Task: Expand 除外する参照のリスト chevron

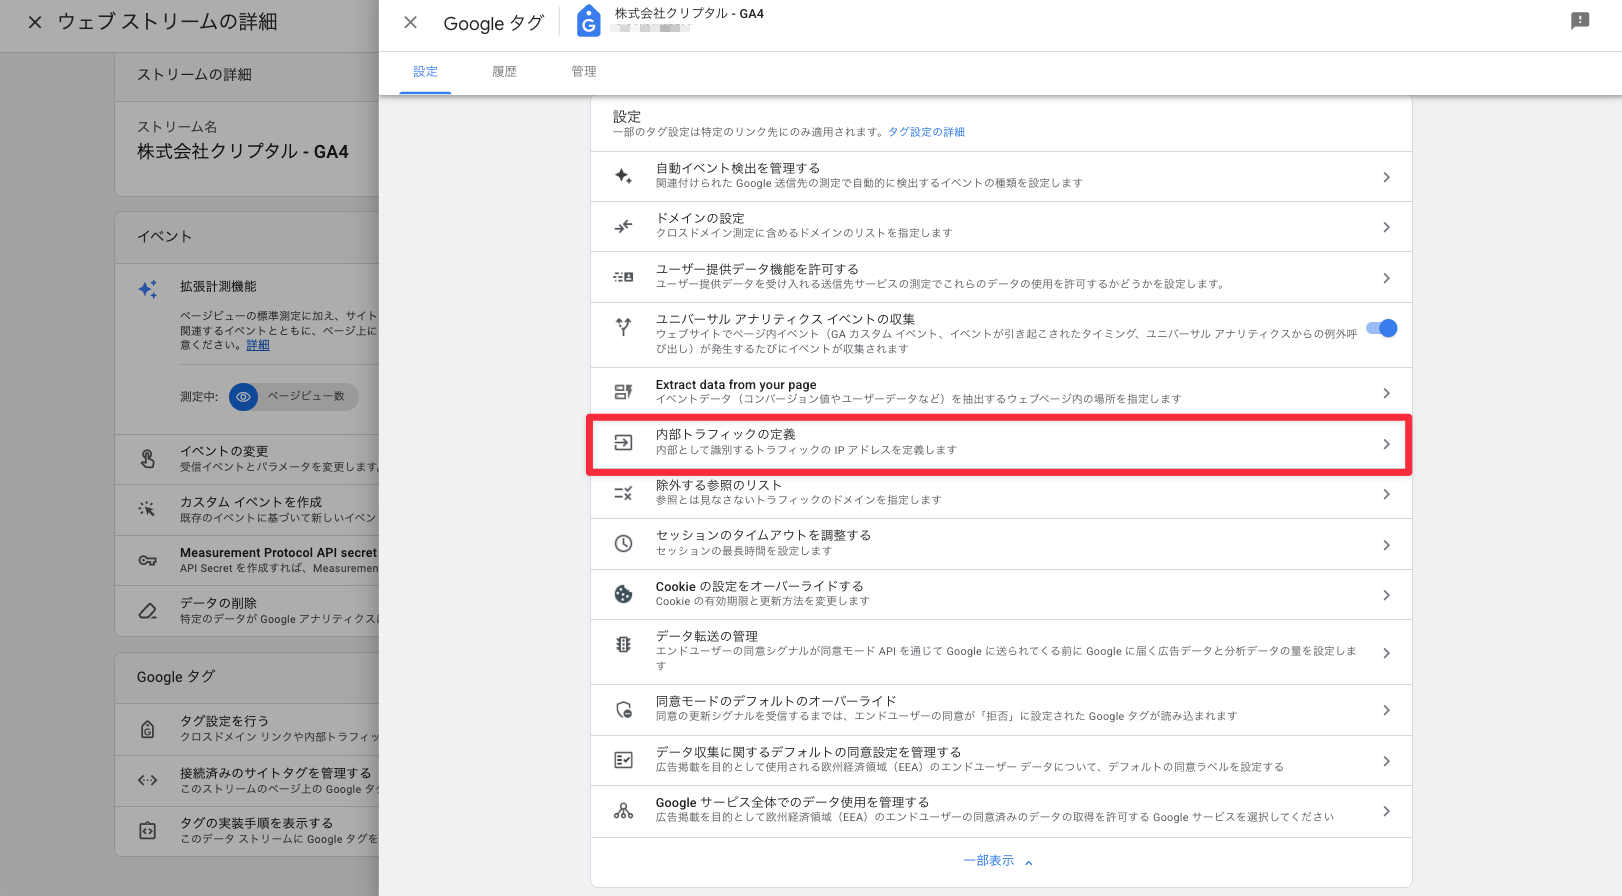Action: (x=1386, y=494)
